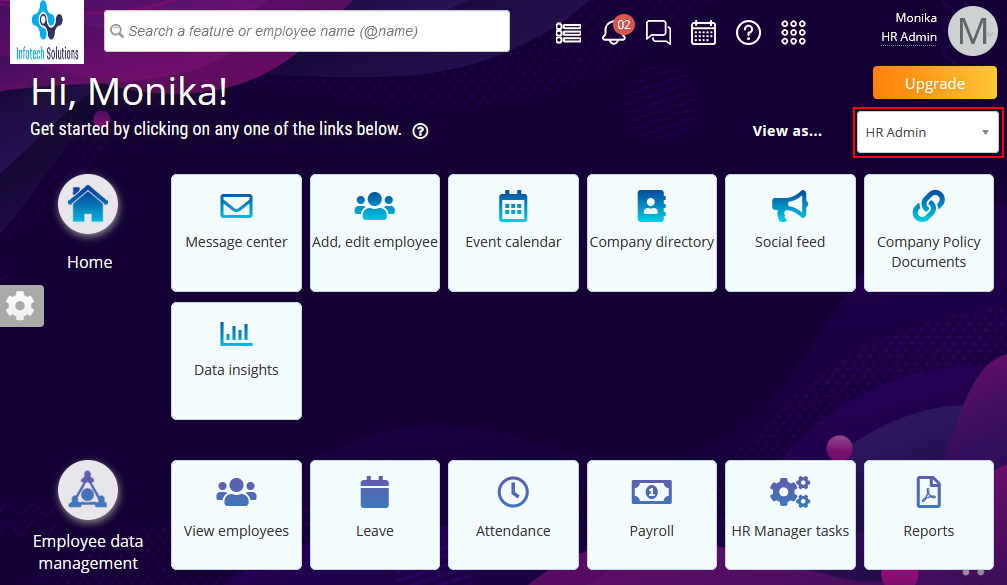Open the Data insights chart tile

(236, 360)
